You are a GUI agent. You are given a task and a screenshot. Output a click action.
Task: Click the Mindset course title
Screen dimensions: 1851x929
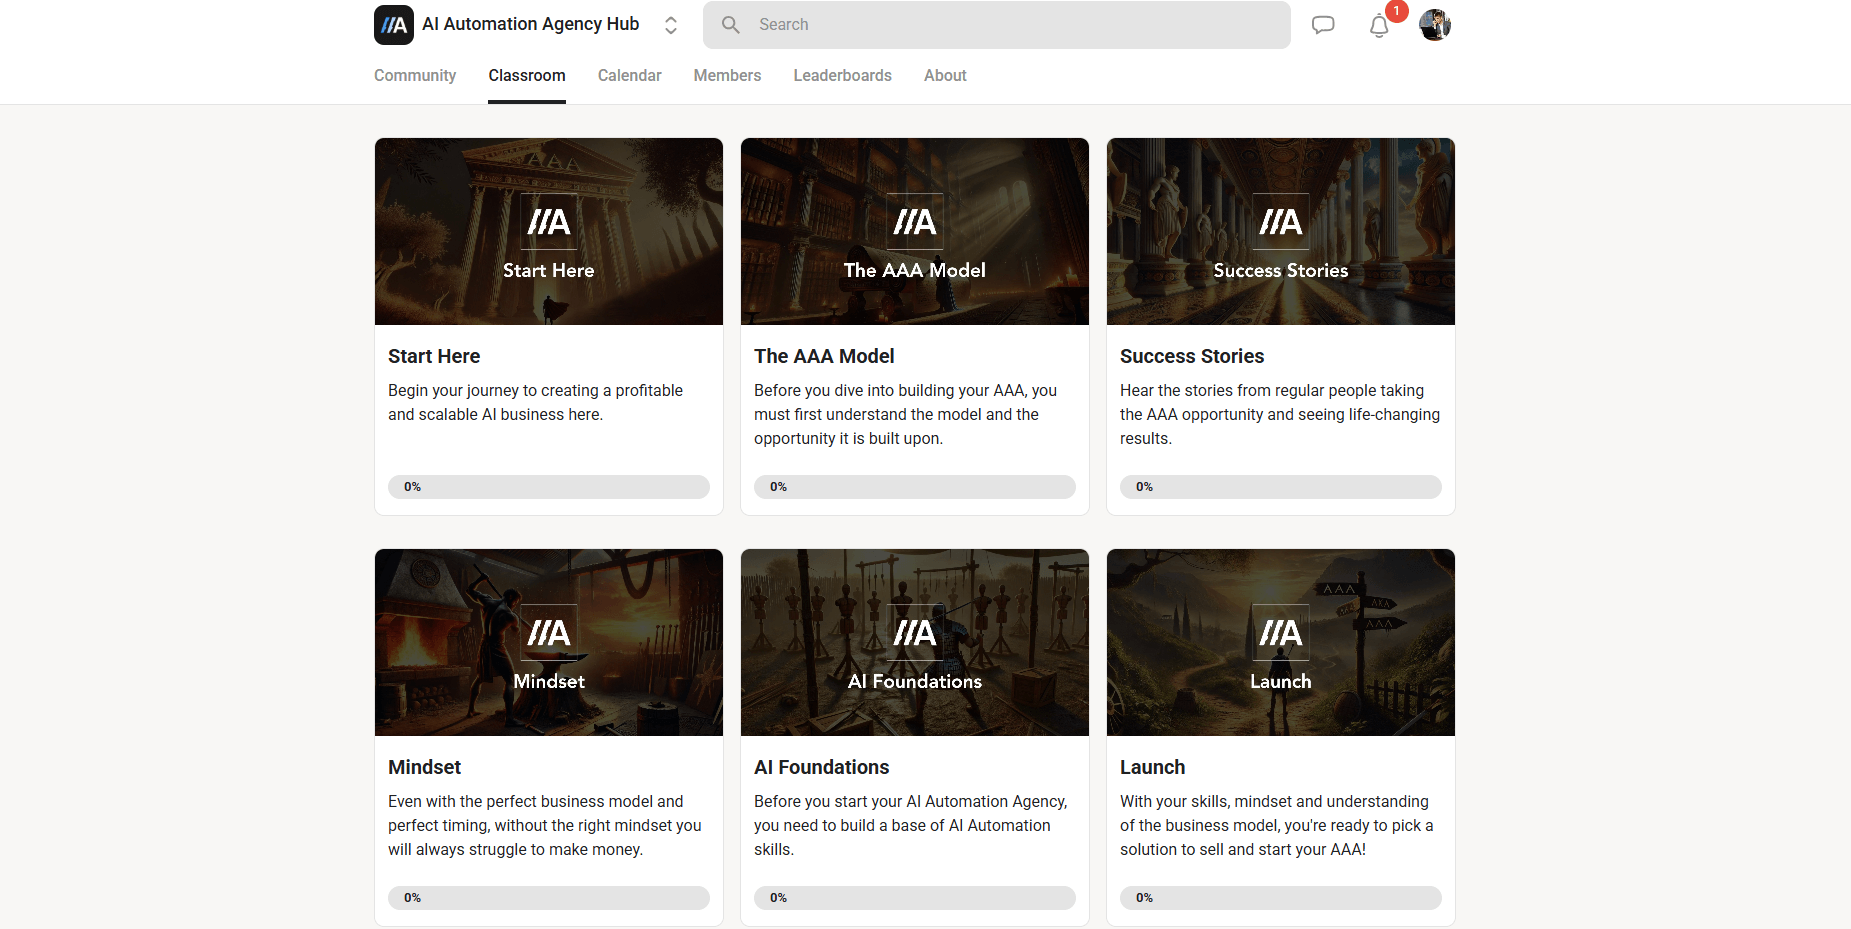click(424, 767)
